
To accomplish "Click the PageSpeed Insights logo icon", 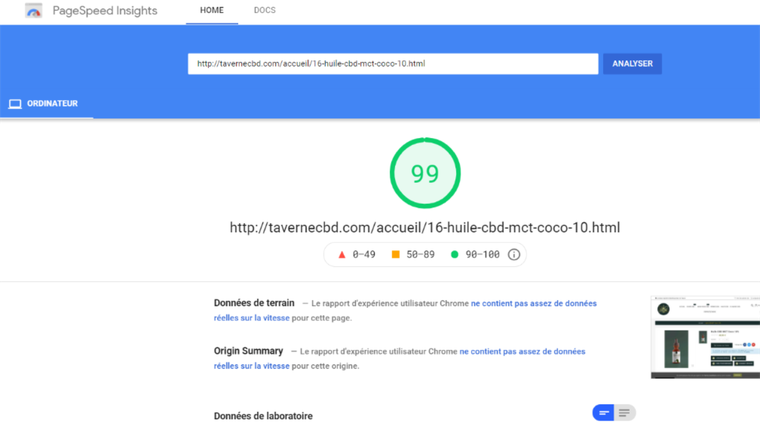I will tap(33, 11).
